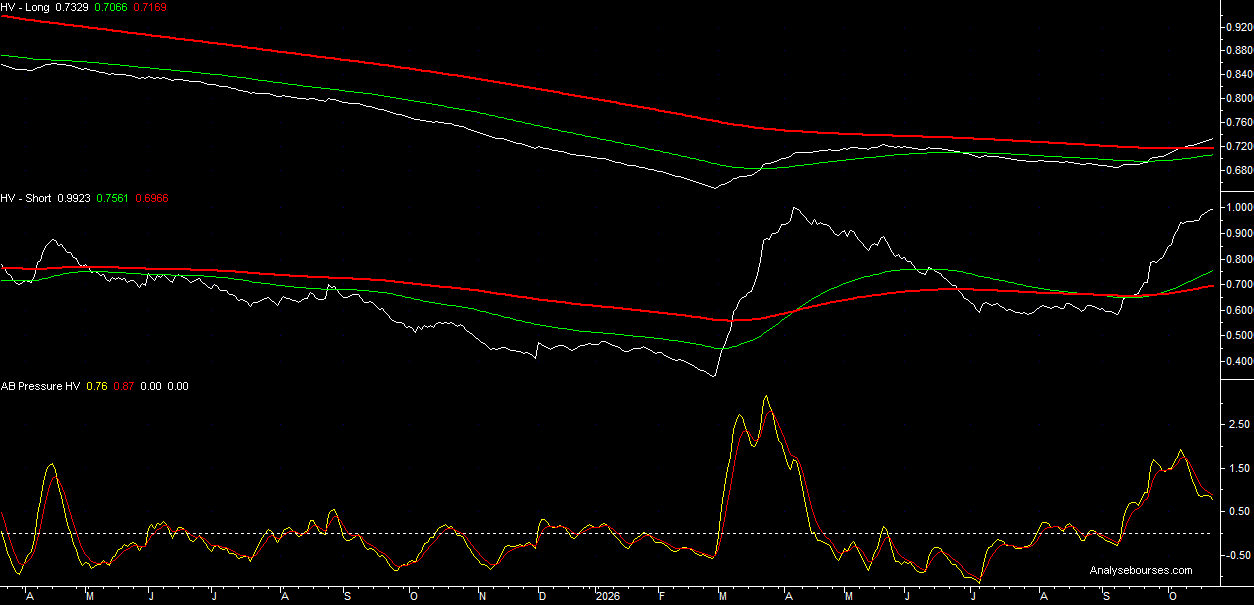Image resolution: width=1254 pixels, height=605 pixels.
Task: Click the 1.000 scale label in HV Short
Action: (x=1239, y=208)
